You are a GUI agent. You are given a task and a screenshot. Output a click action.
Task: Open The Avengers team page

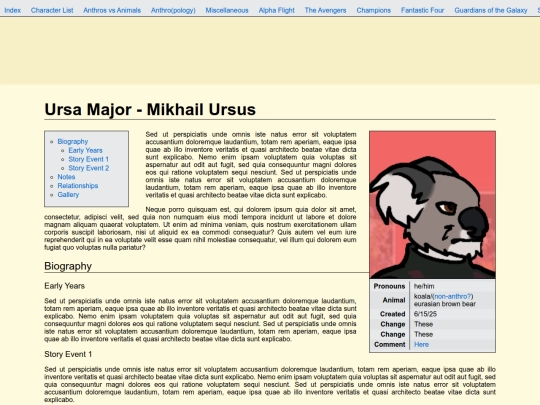click(325, 10)
